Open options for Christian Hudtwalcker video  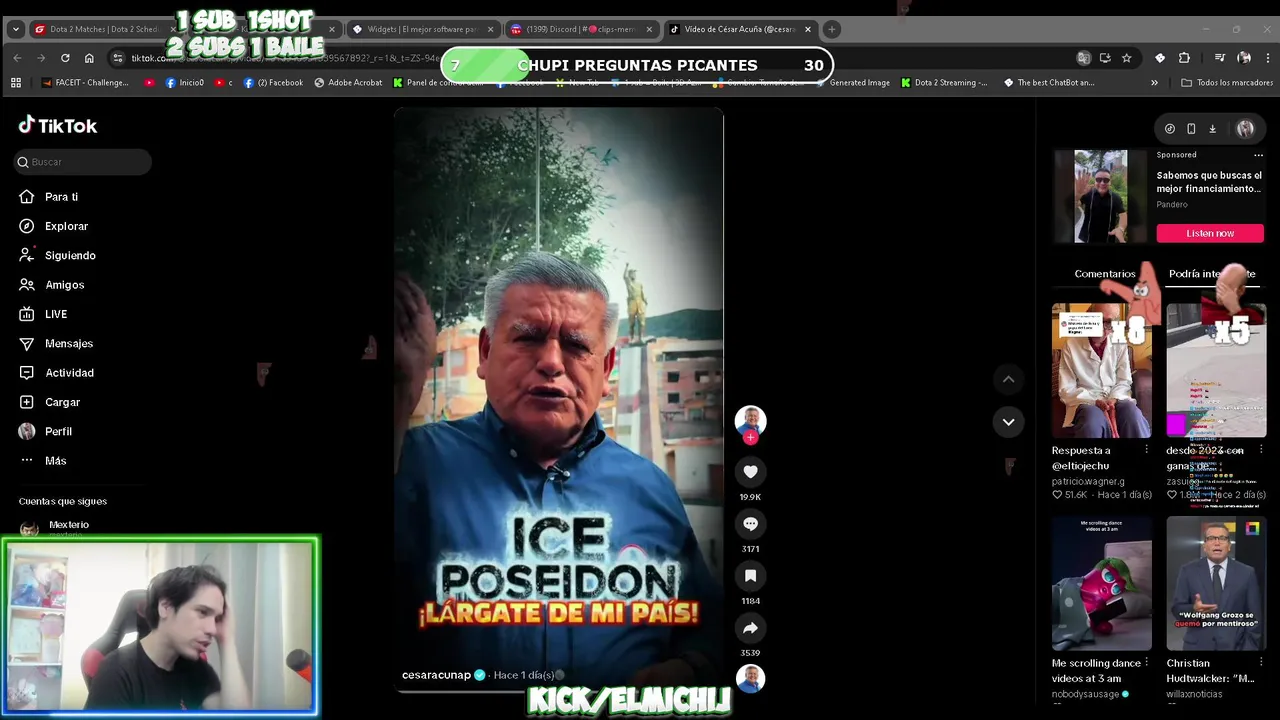click(x=1260, y=663)
